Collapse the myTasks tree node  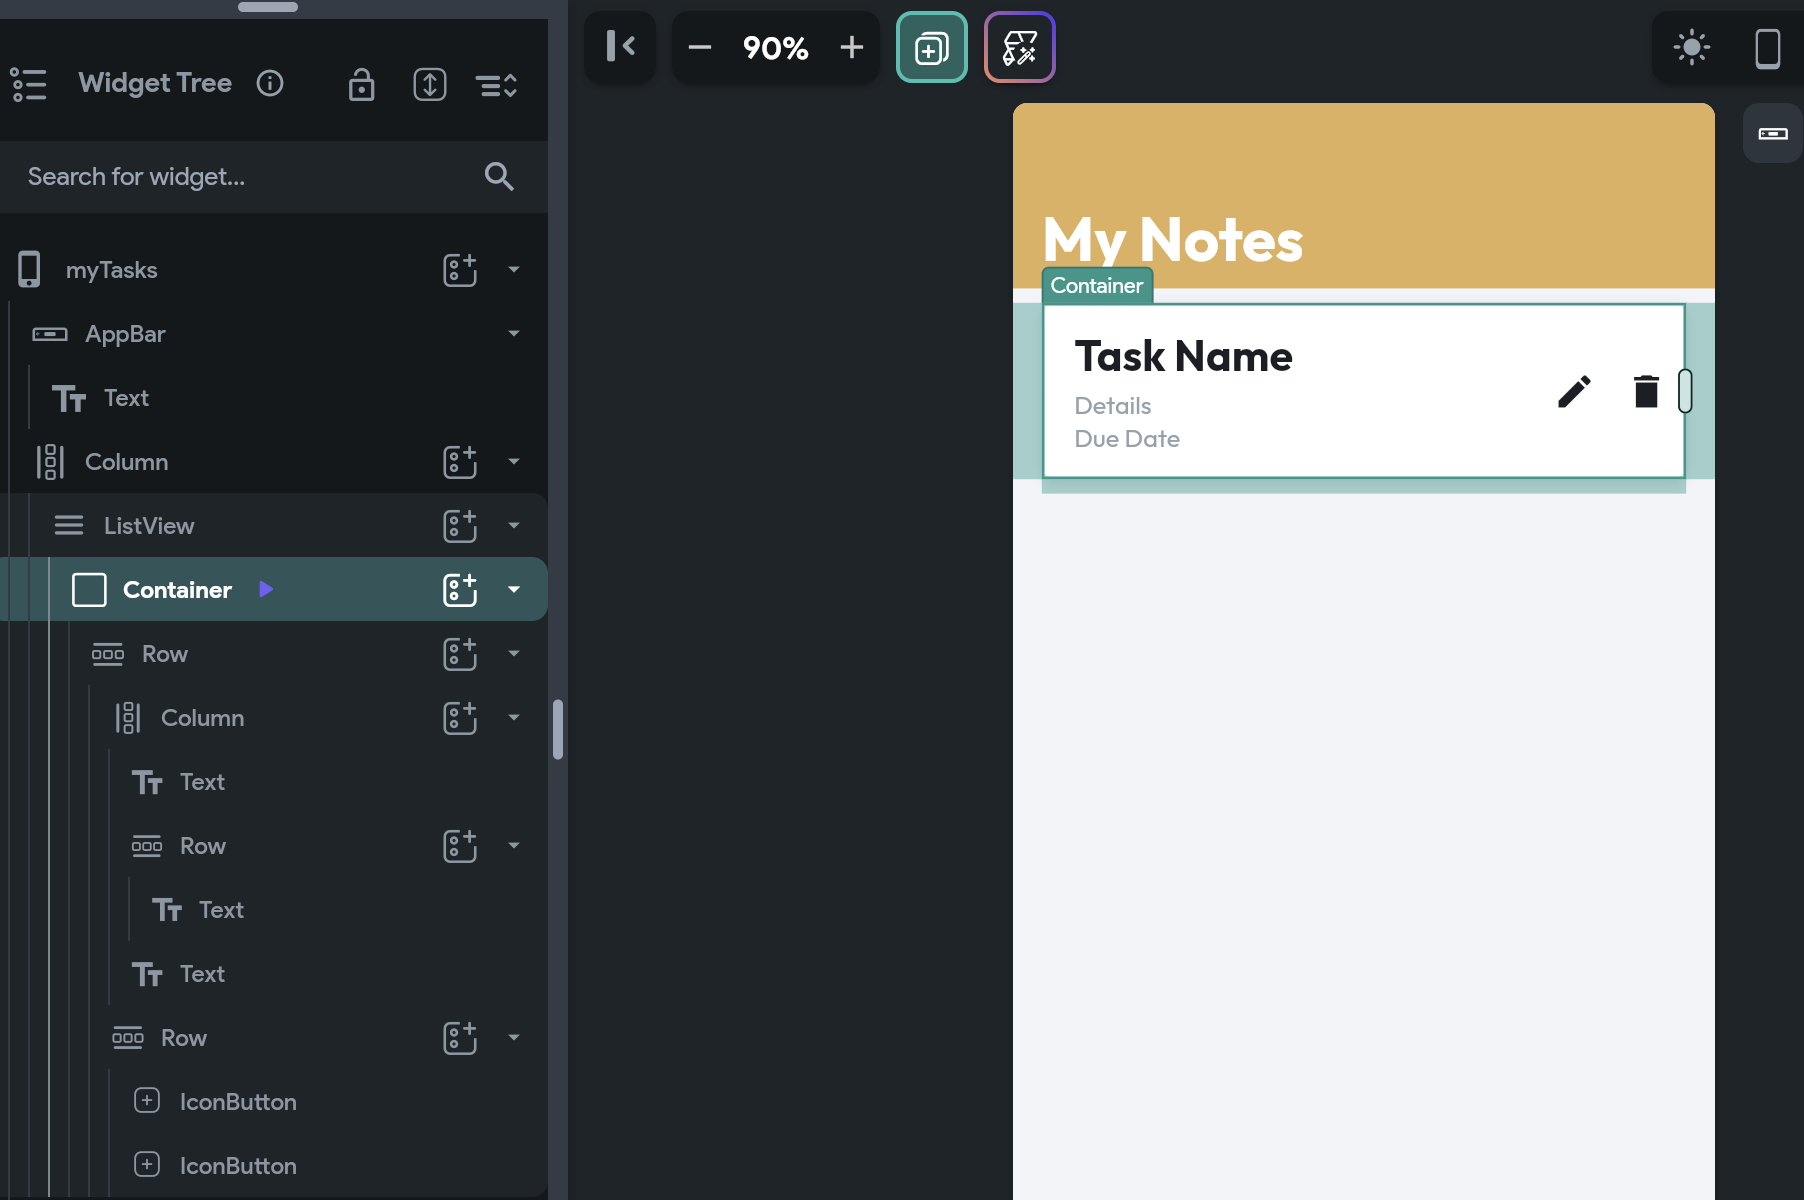pyautogui.click(x=514, y=269)
